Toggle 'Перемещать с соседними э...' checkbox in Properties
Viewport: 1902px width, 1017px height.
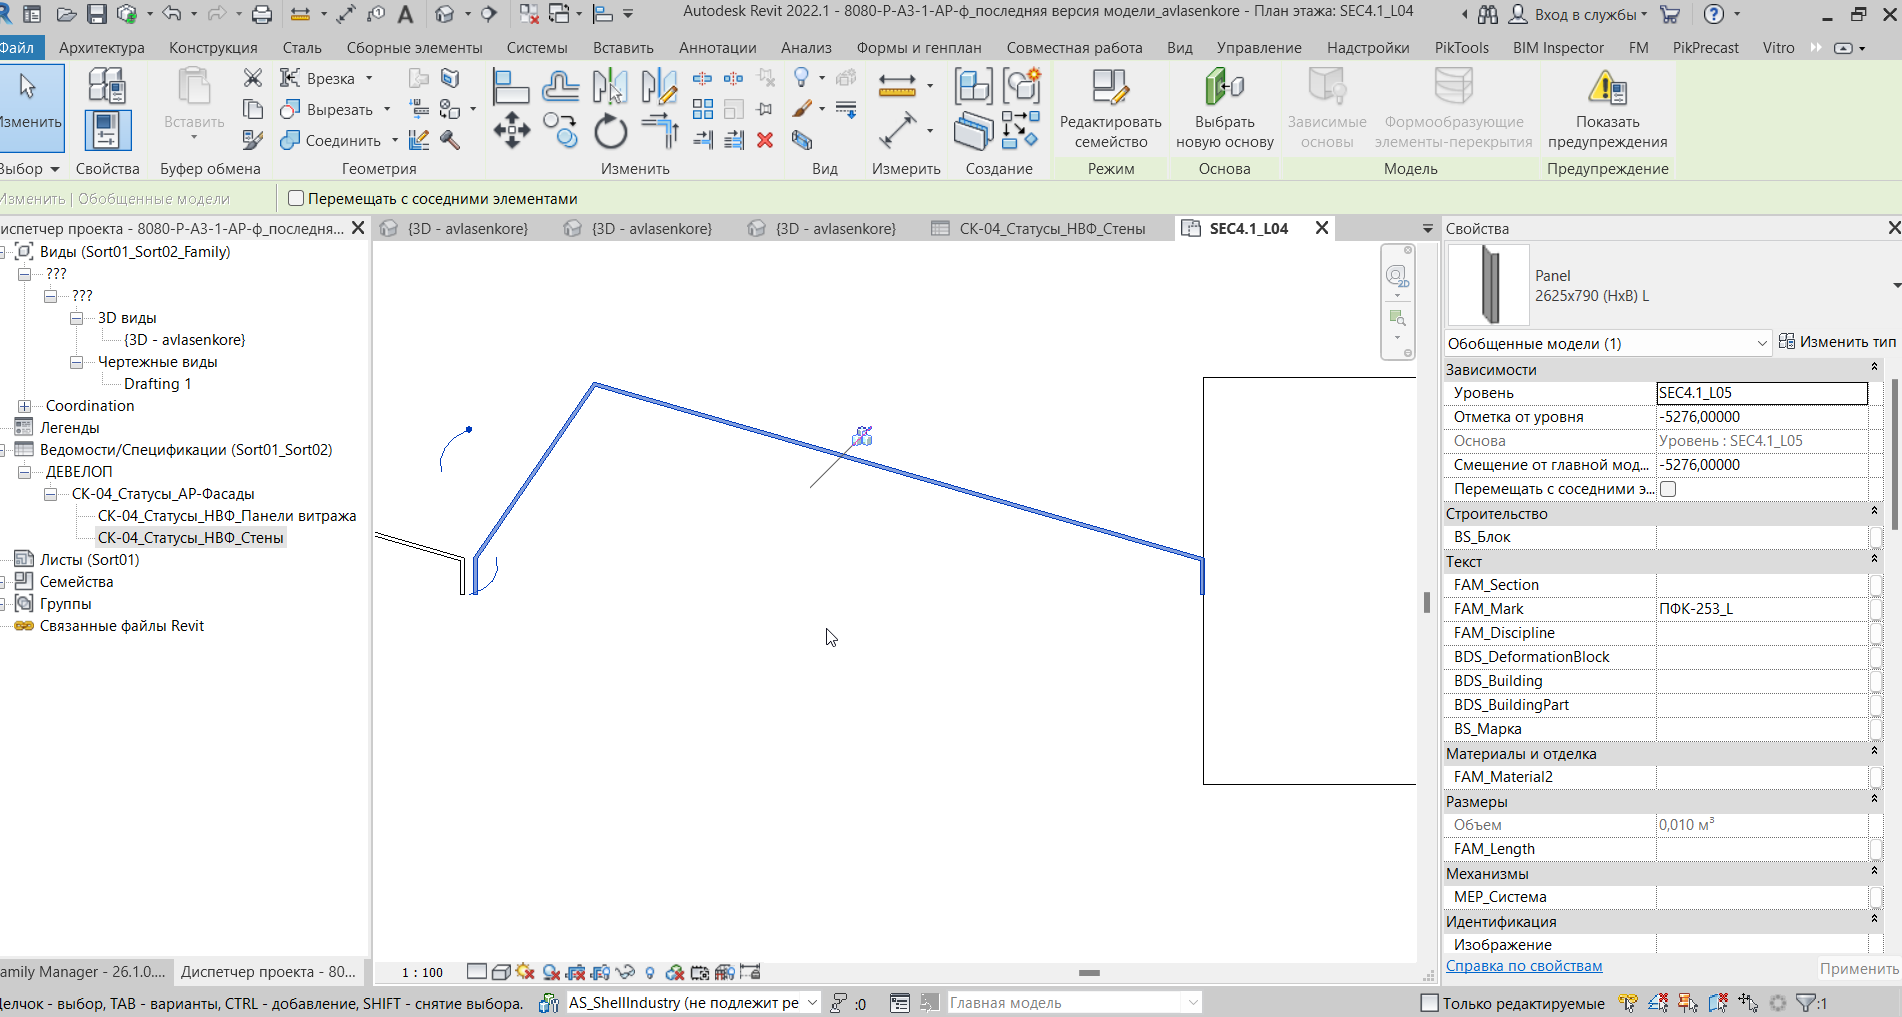(x=1668, y=489)
